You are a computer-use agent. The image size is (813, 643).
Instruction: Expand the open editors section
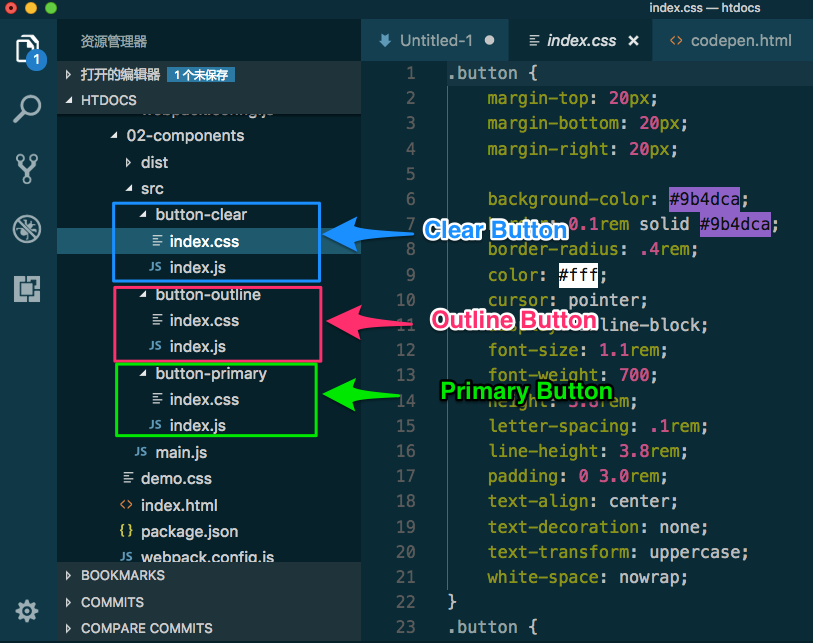coord(68,75)
